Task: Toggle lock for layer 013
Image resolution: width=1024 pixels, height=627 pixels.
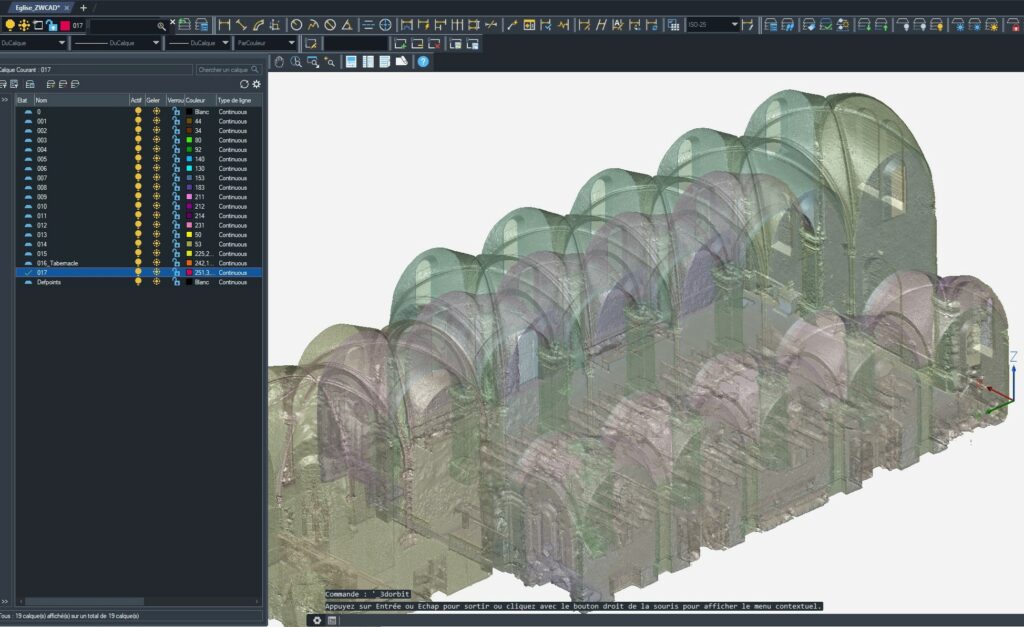Action: tap(176, 234)
